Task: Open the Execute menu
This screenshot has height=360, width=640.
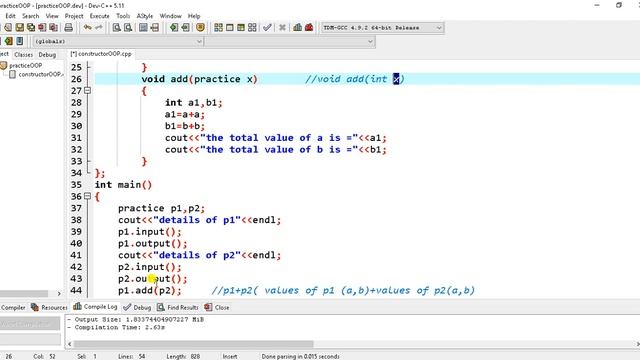Action: click(100, 16)
